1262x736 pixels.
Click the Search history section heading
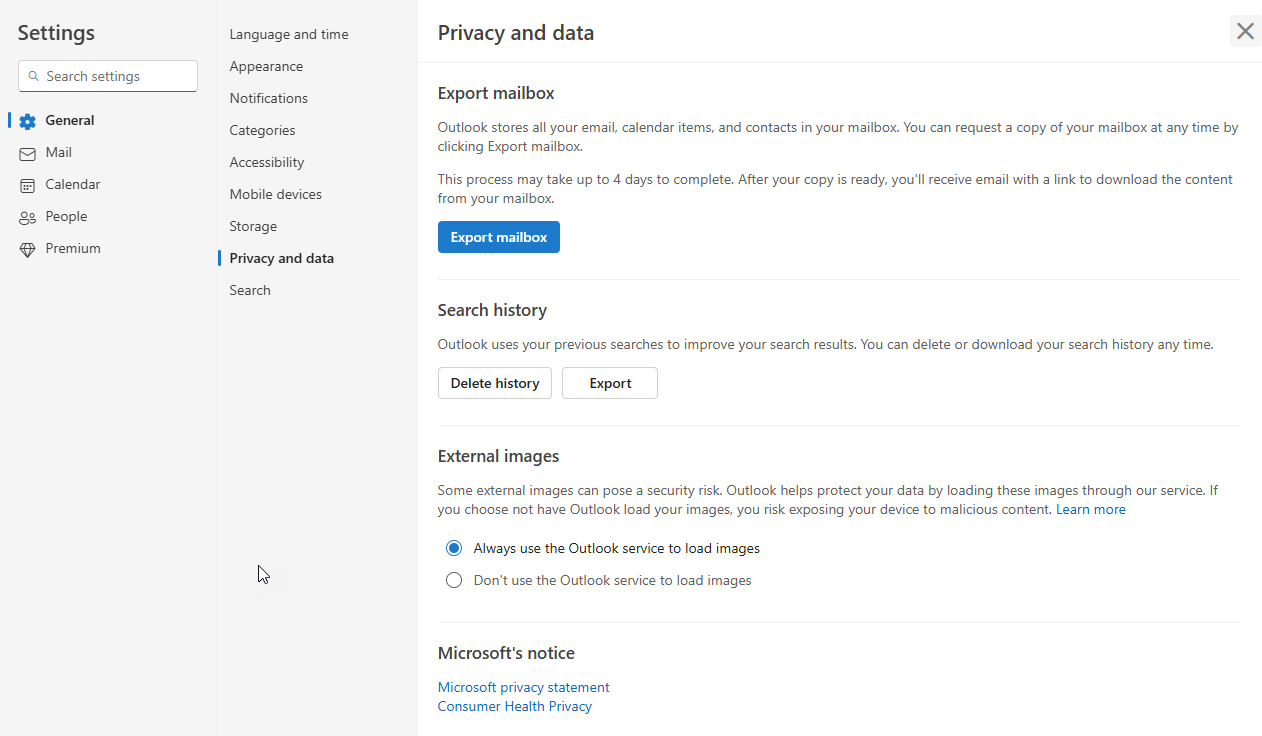[x=492, y=310]
